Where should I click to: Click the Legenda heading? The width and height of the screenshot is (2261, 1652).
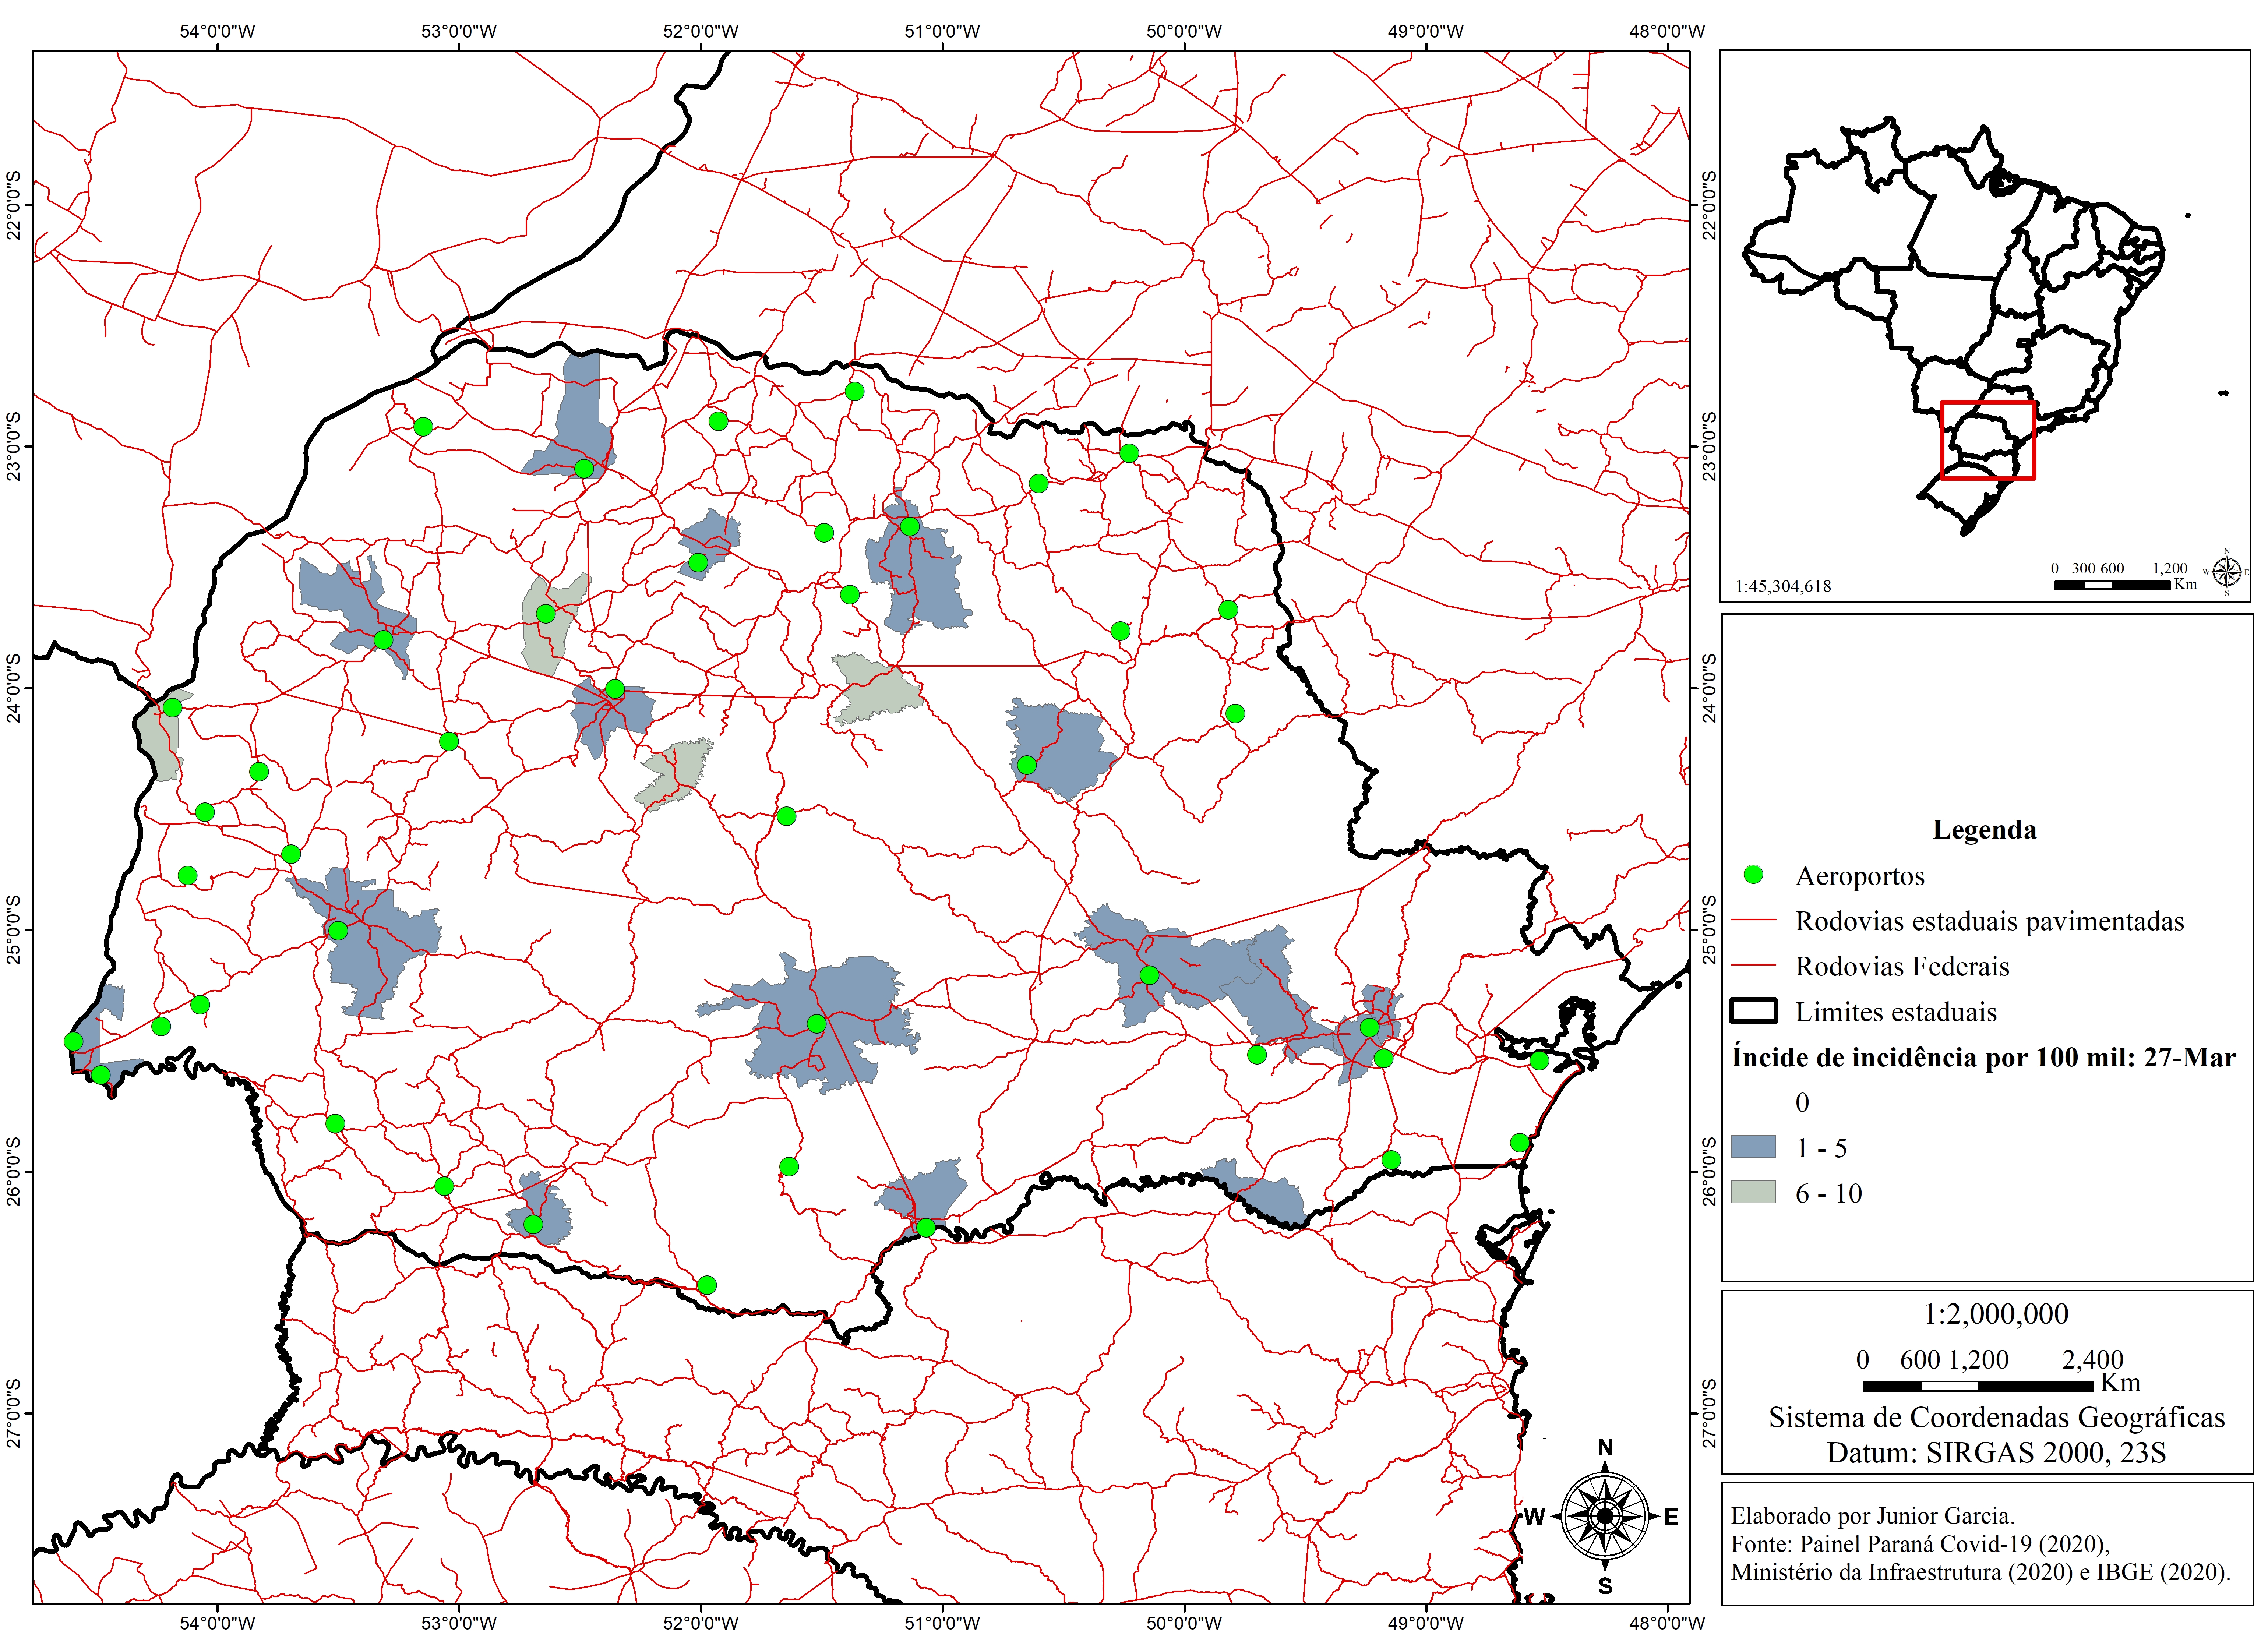(1984, 830)
